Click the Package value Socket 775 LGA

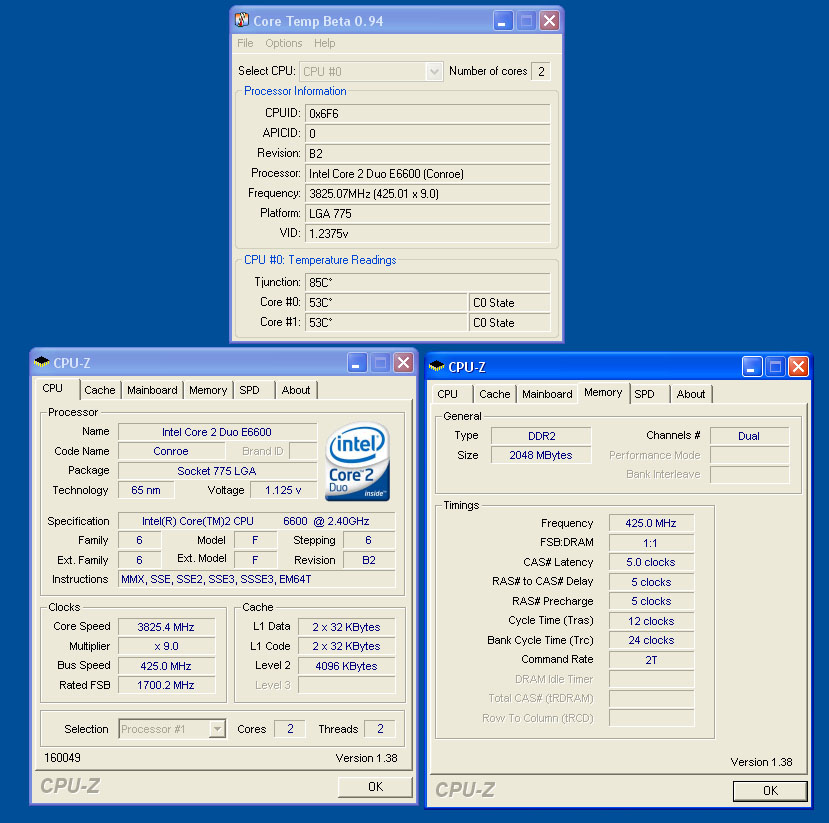217,470
